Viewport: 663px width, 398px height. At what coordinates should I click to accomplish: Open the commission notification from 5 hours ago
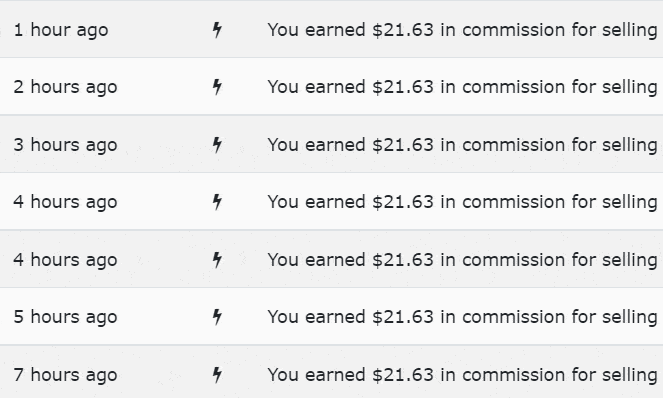[463, 317]
